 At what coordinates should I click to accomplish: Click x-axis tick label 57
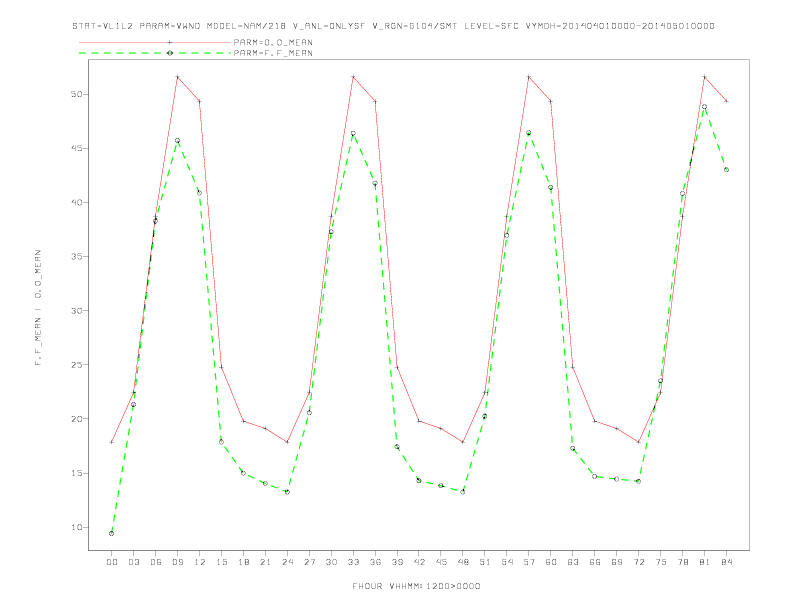(529, 562)
